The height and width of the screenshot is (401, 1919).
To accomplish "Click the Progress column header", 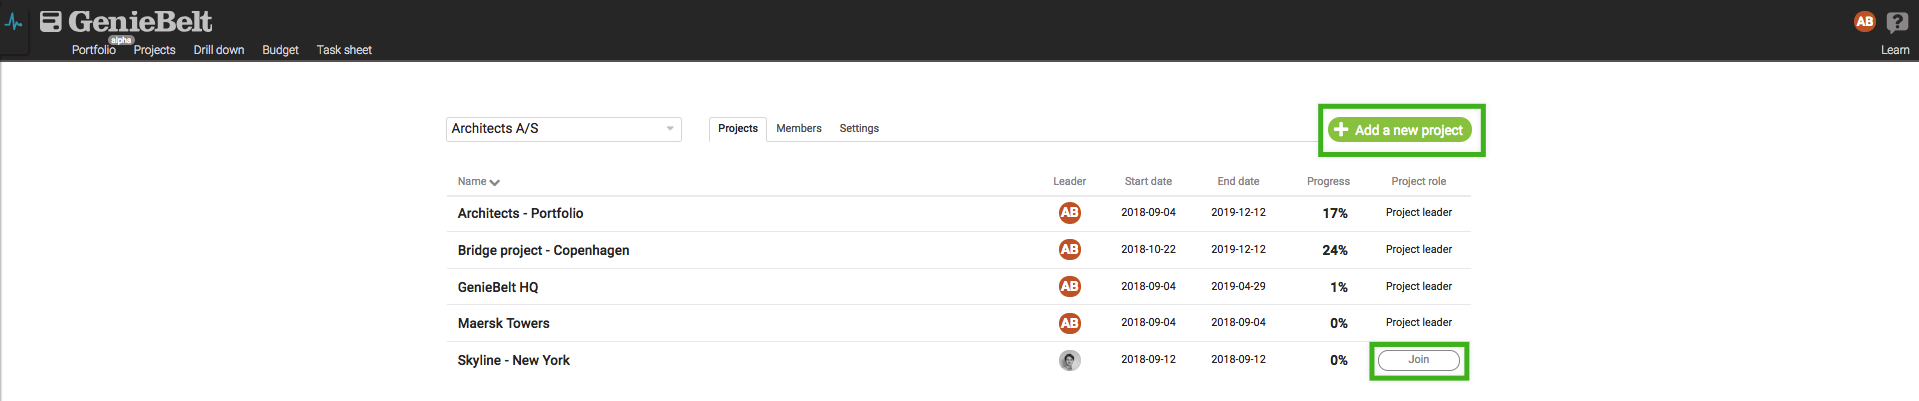I will tap(1328, 182).
